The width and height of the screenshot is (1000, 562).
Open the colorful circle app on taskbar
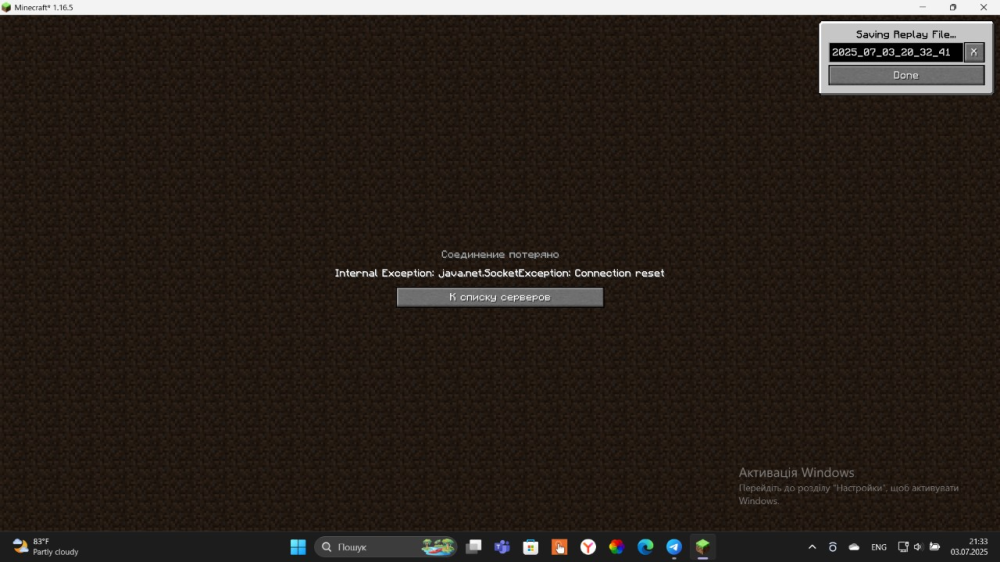[x=617, y=547]
